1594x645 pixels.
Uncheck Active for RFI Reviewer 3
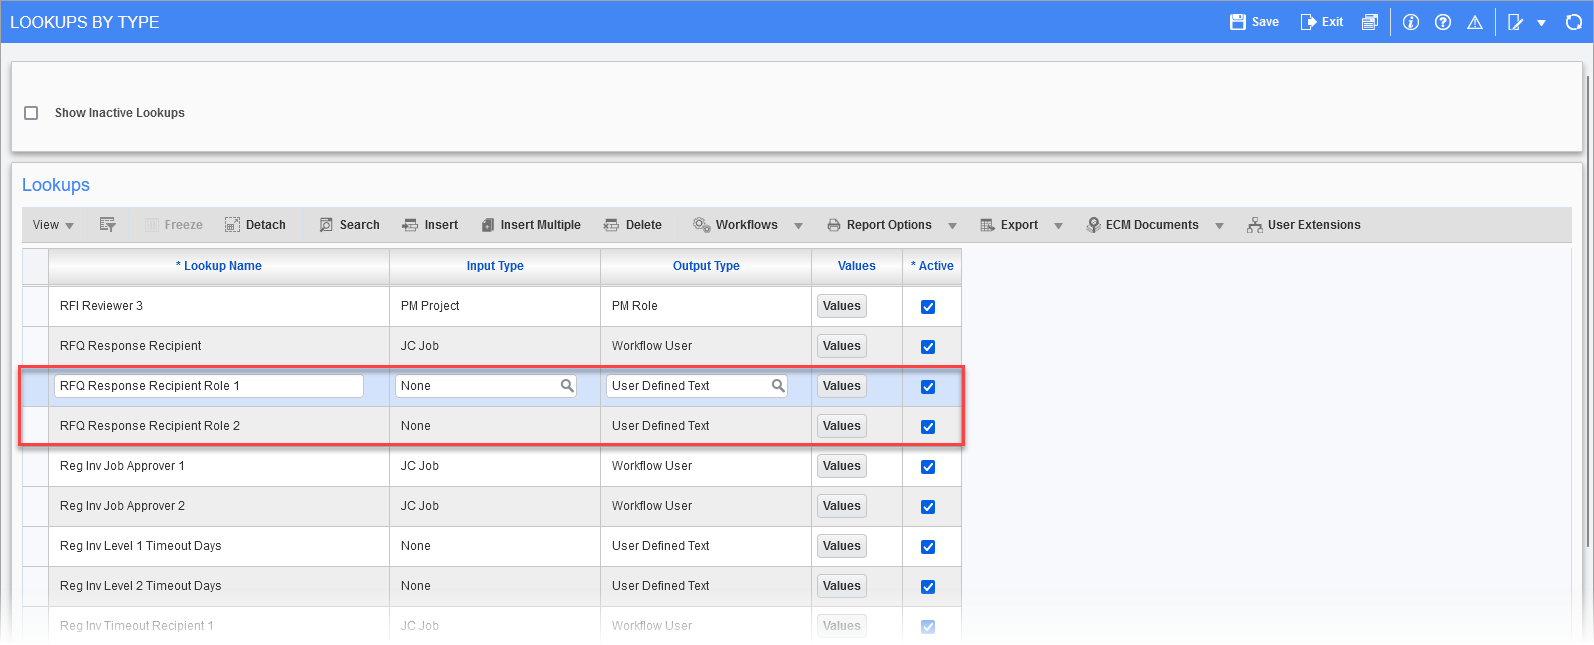click(928, 307)
